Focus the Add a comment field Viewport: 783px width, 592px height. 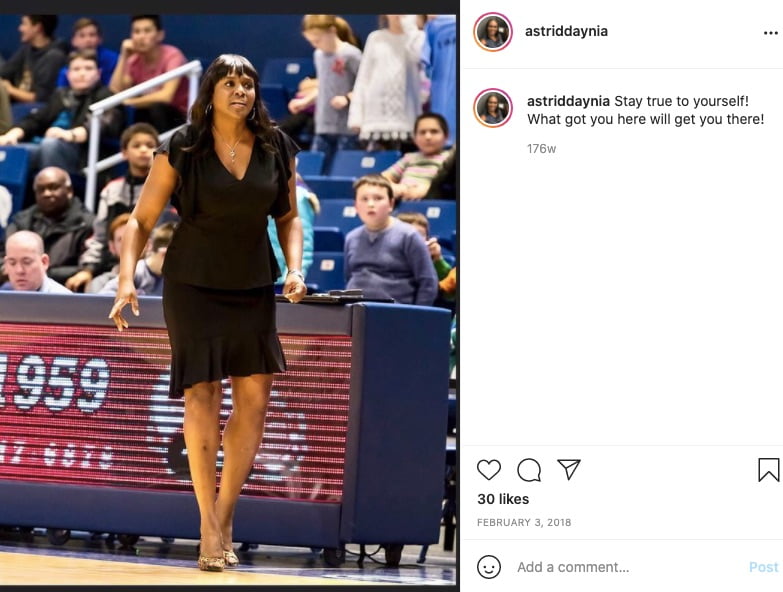[629, 567]
